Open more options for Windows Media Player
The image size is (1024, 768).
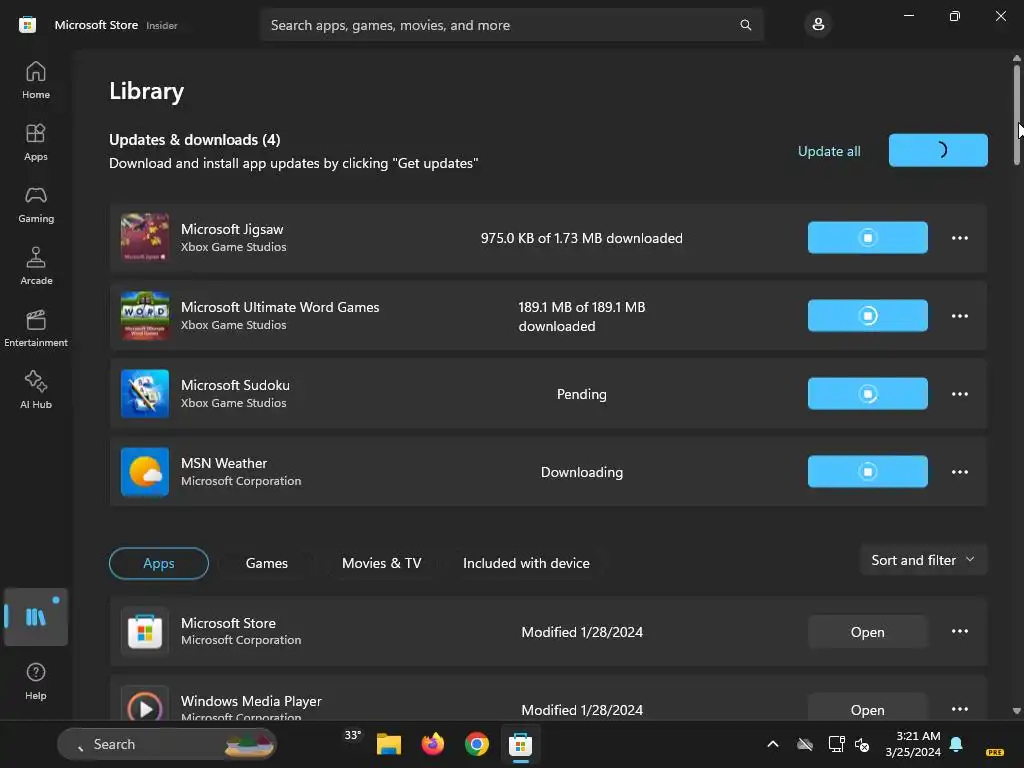[959, 709]
